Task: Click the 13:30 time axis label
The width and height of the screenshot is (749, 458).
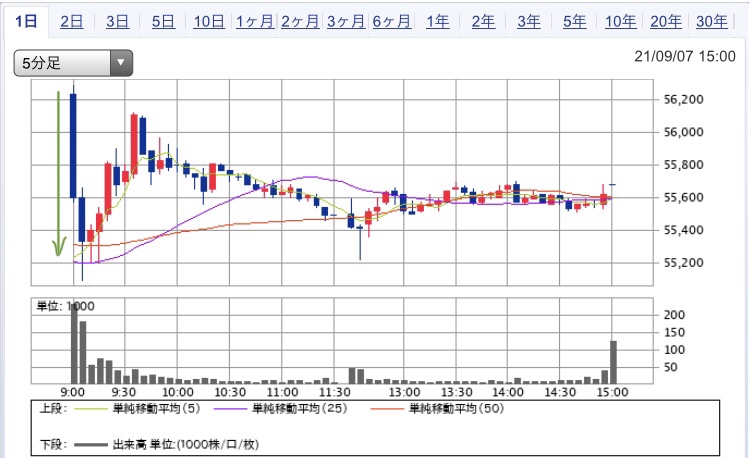Action: click(456, 393)
